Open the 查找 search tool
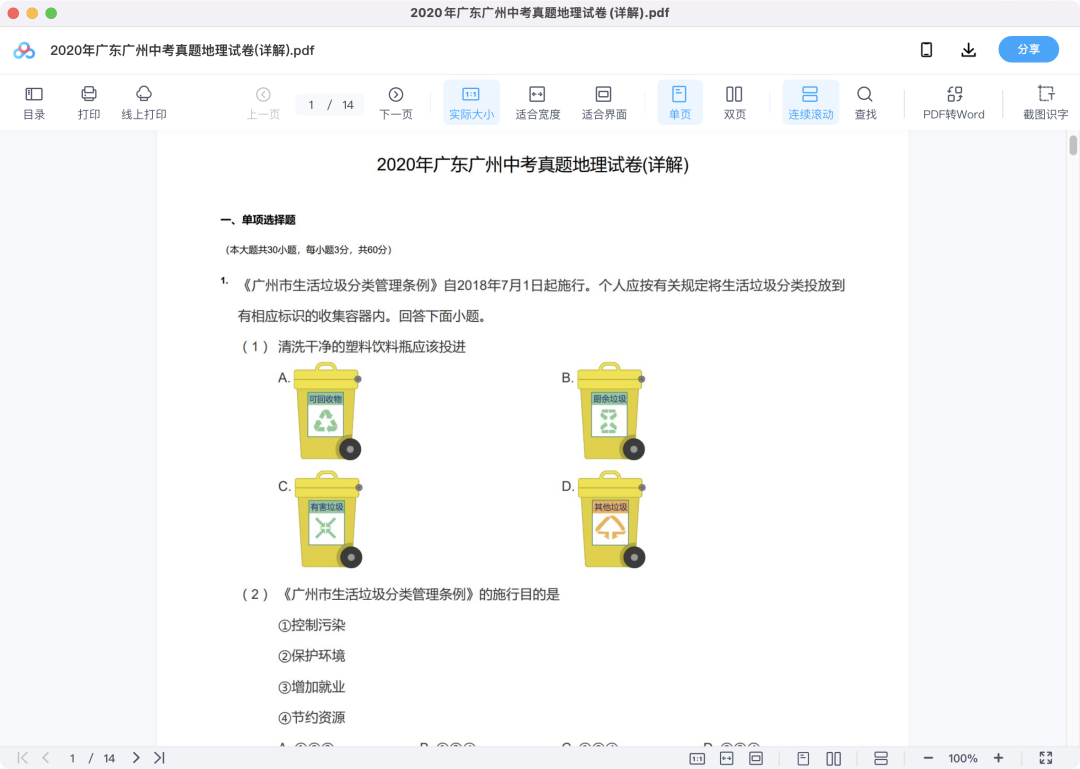This screenshot has height=769, width=1080. [865, 103]
